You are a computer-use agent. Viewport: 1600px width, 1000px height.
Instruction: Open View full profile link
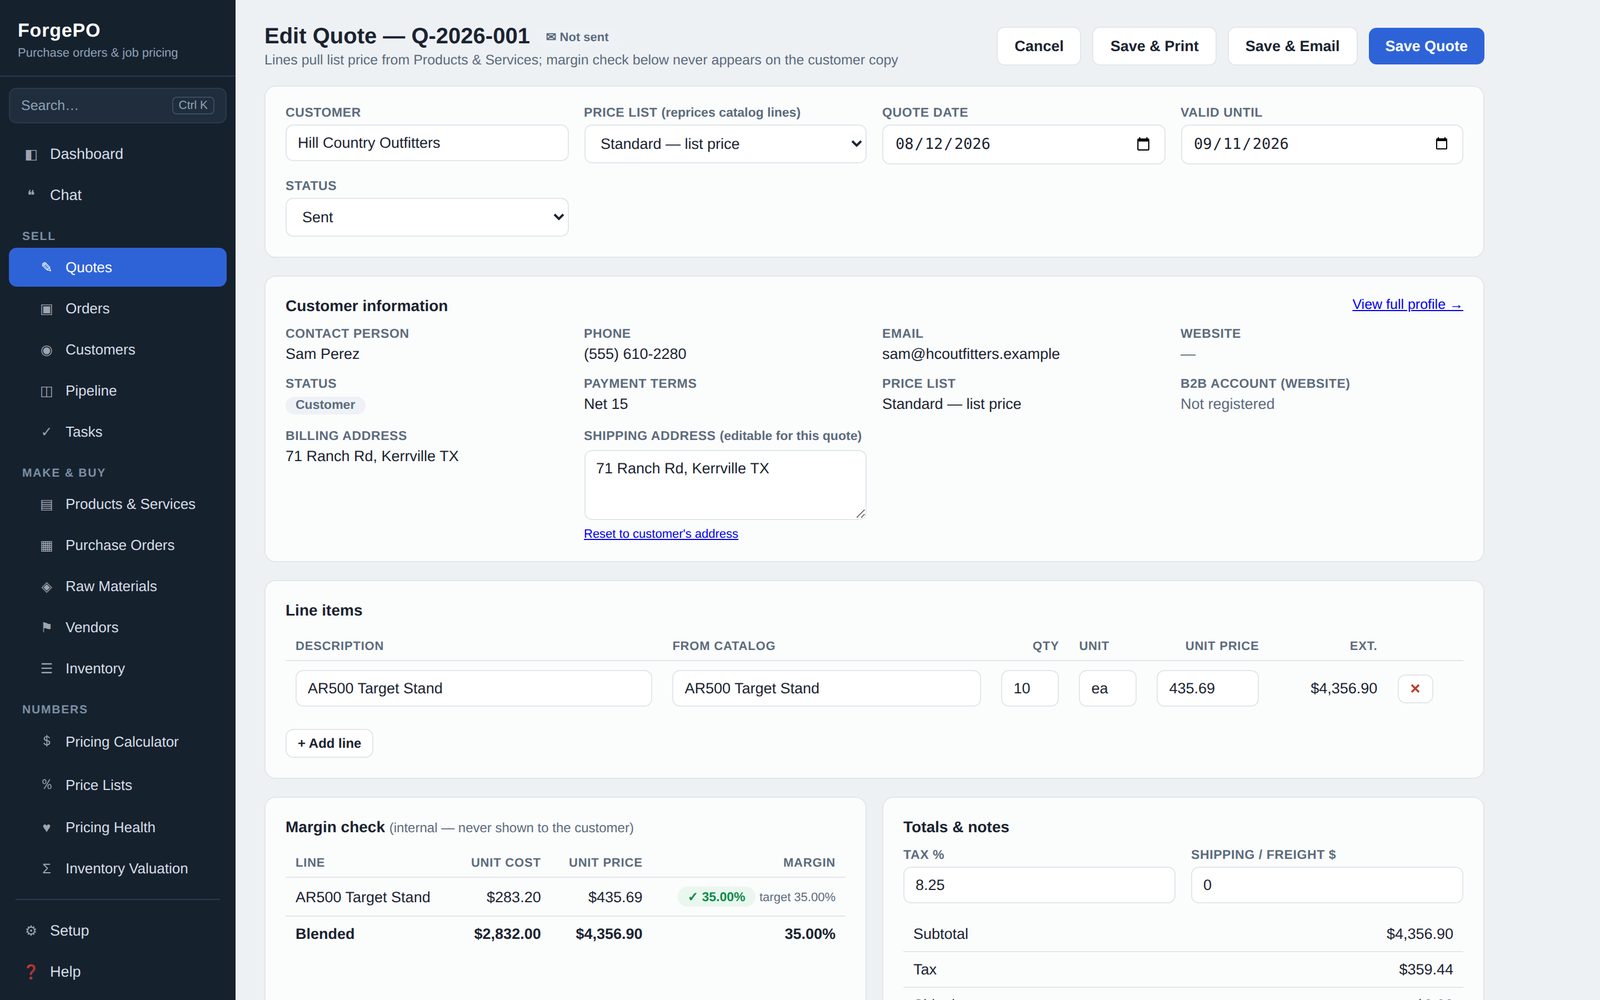click(x=1407, y=304)
